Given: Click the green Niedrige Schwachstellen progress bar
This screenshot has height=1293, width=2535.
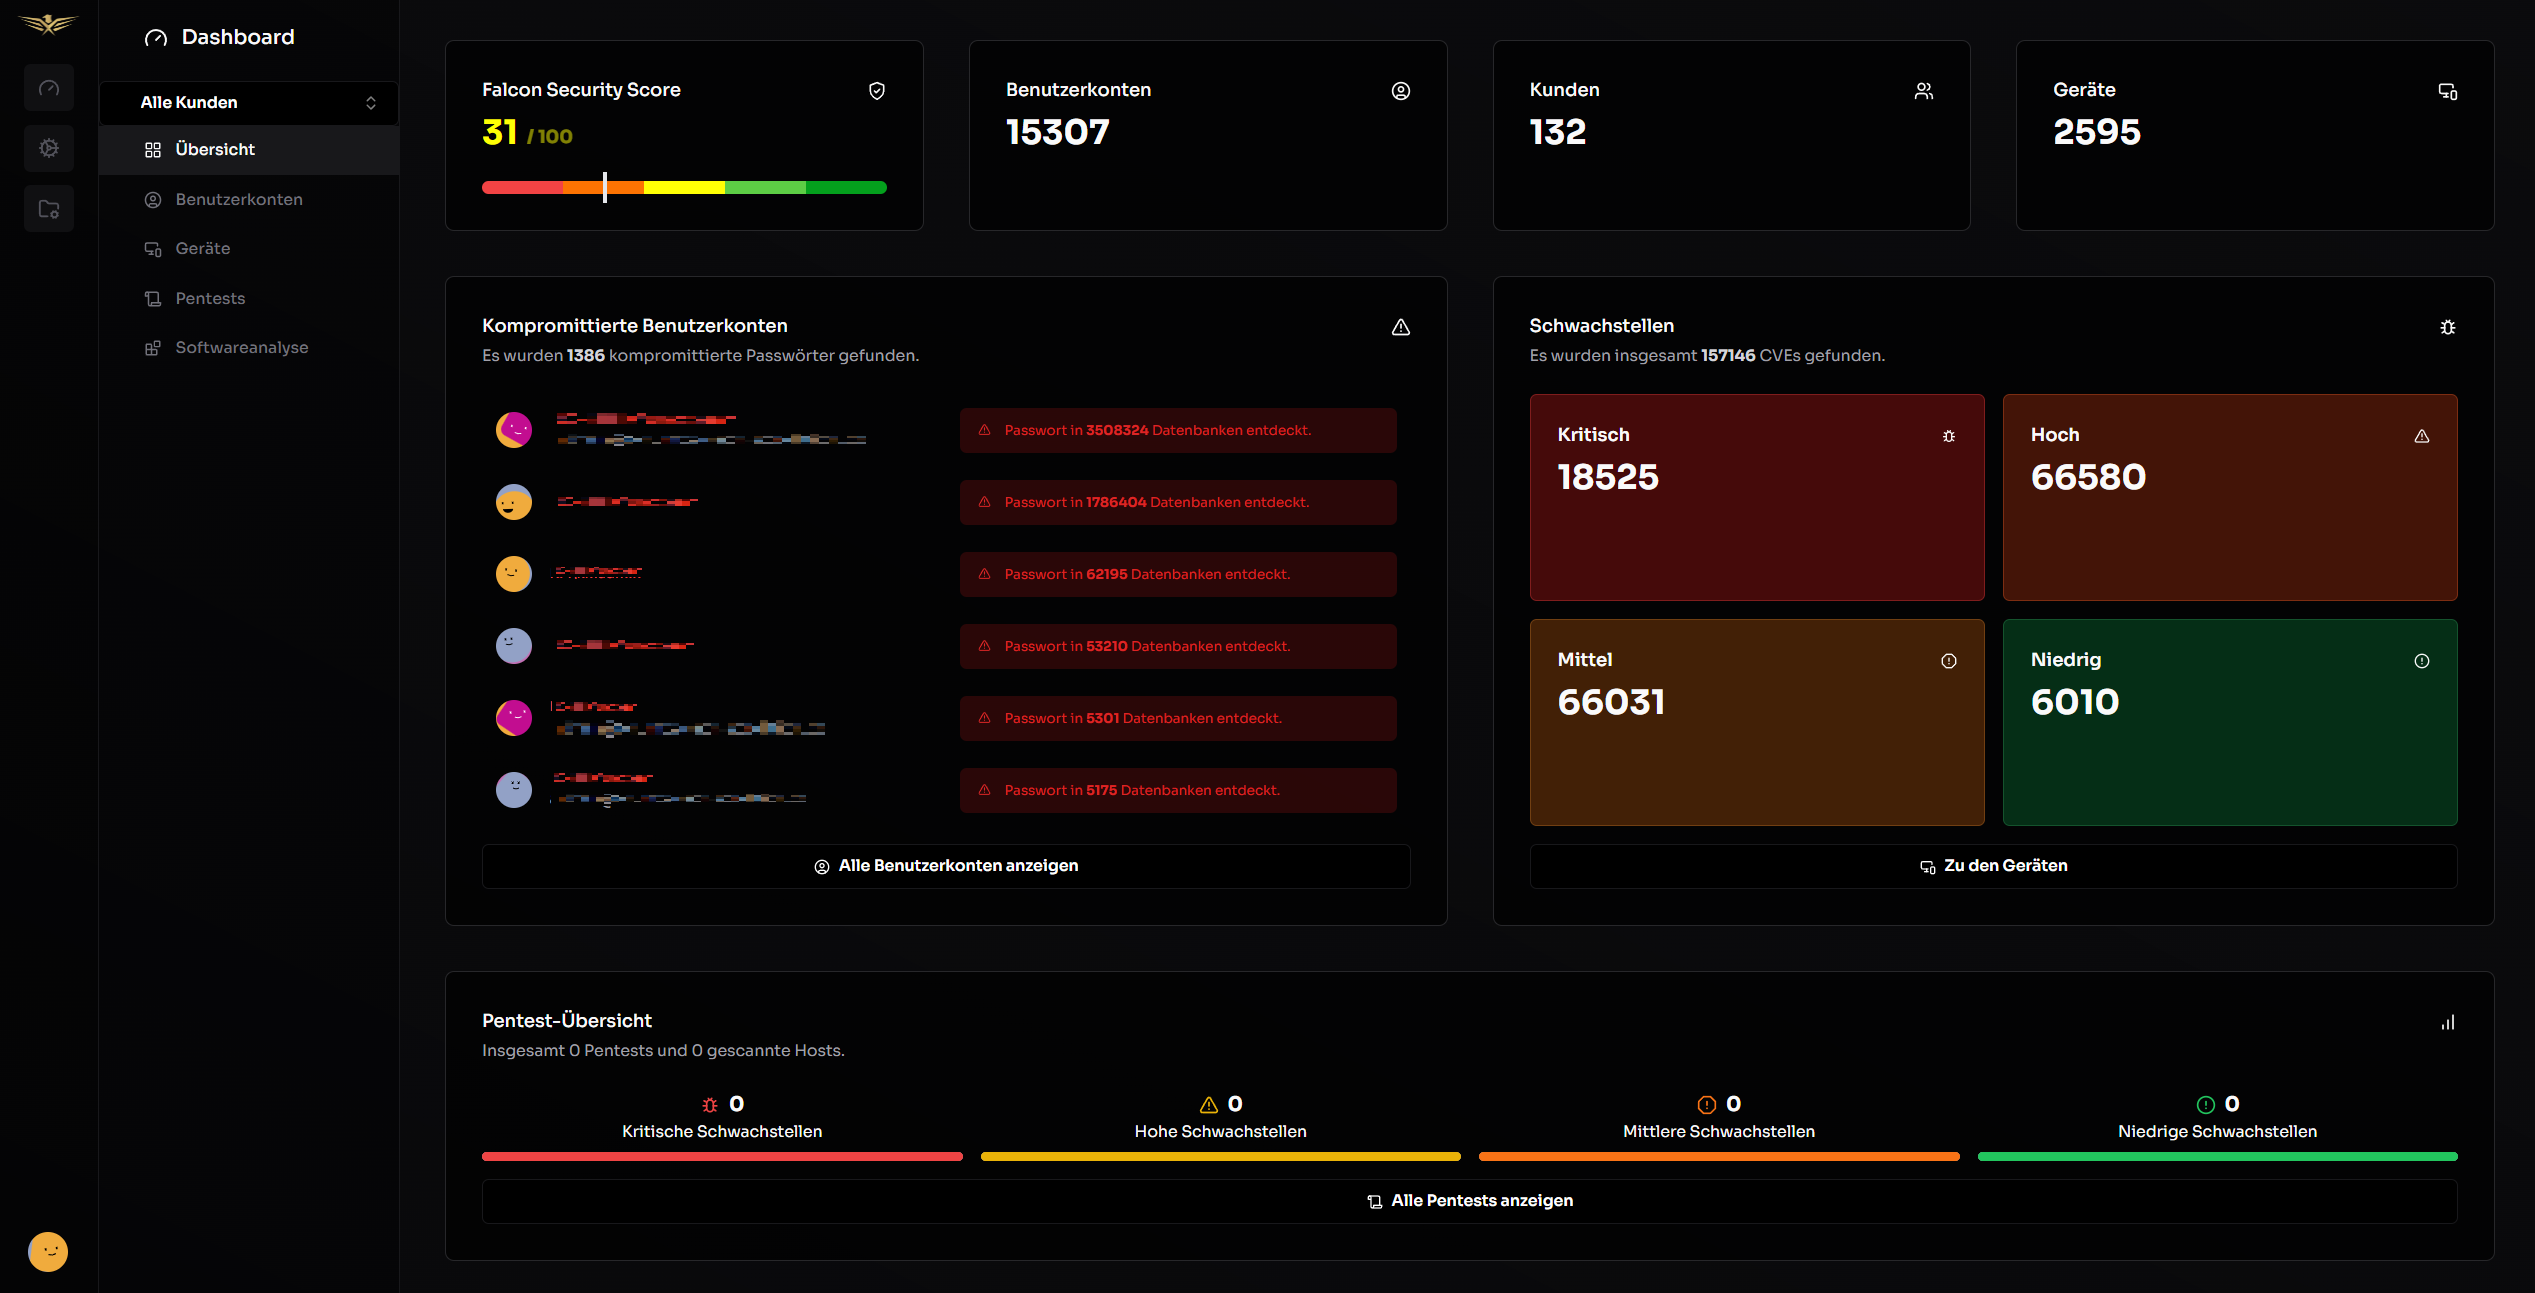Looking at the screenshot, I should 2217,1156.
